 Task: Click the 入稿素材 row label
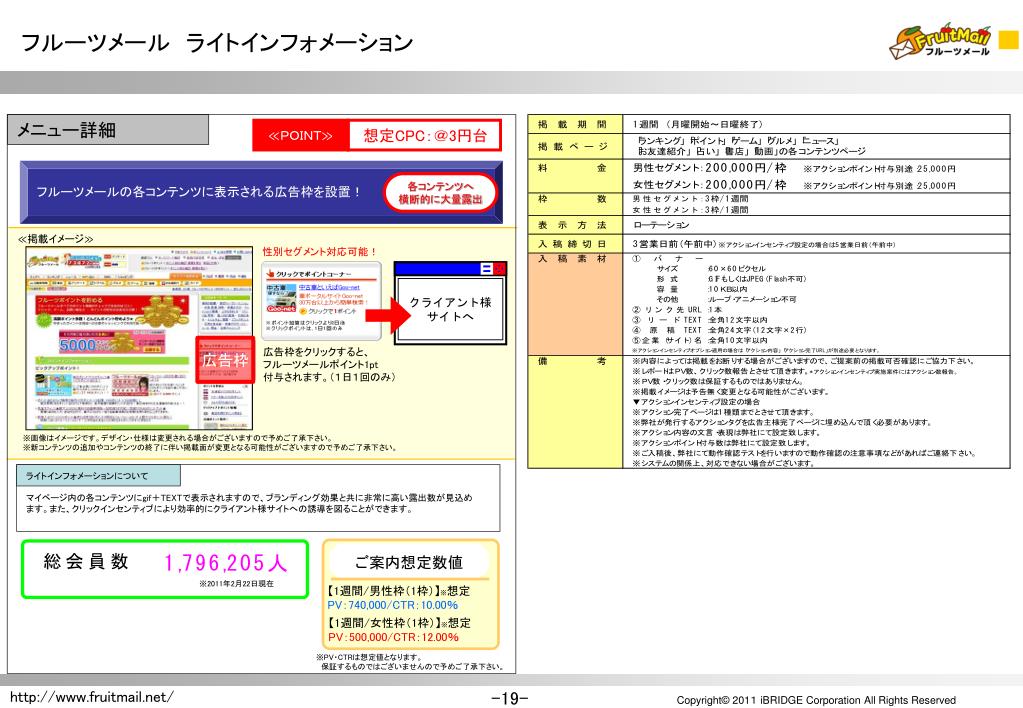click(x=572, y=259)
